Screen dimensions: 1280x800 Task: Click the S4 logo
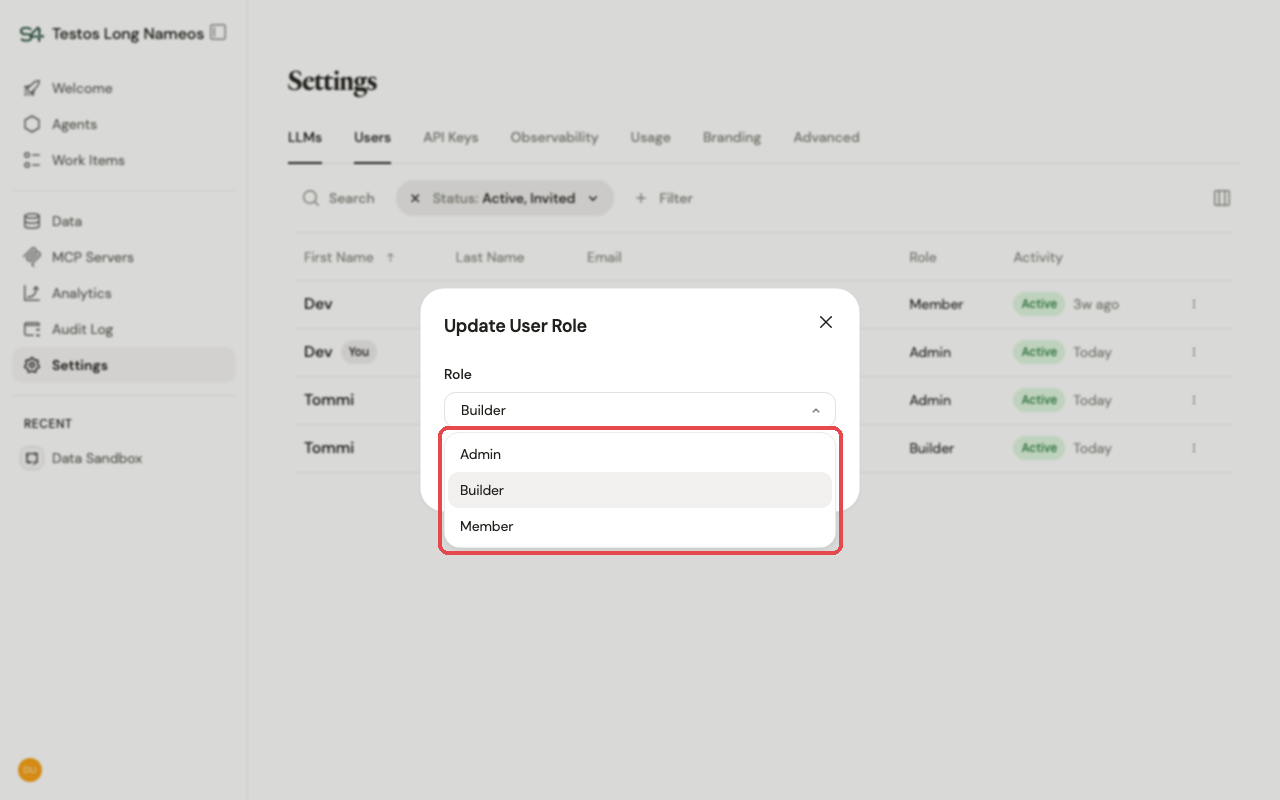pyautogui.click(x=31, y=34)
